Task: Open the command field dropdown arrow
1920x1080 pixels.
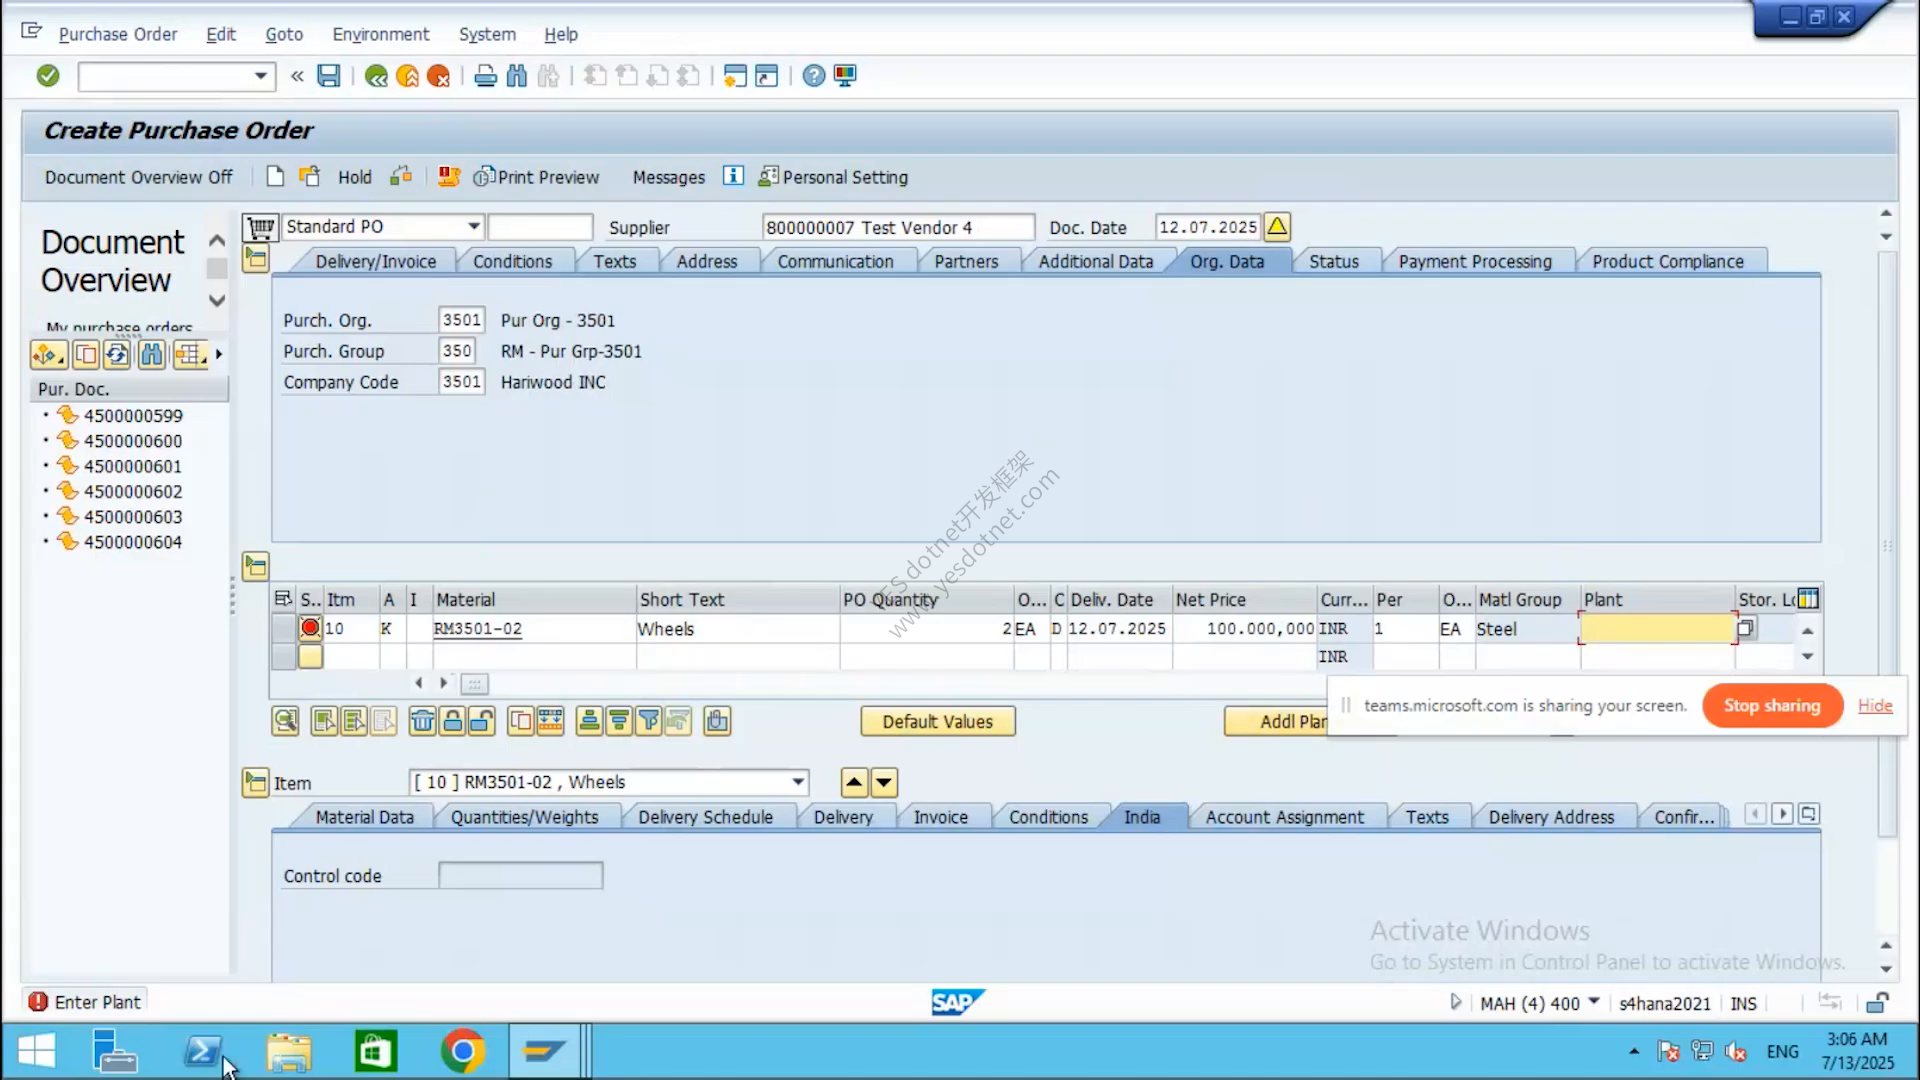Action: pos(260,76)
